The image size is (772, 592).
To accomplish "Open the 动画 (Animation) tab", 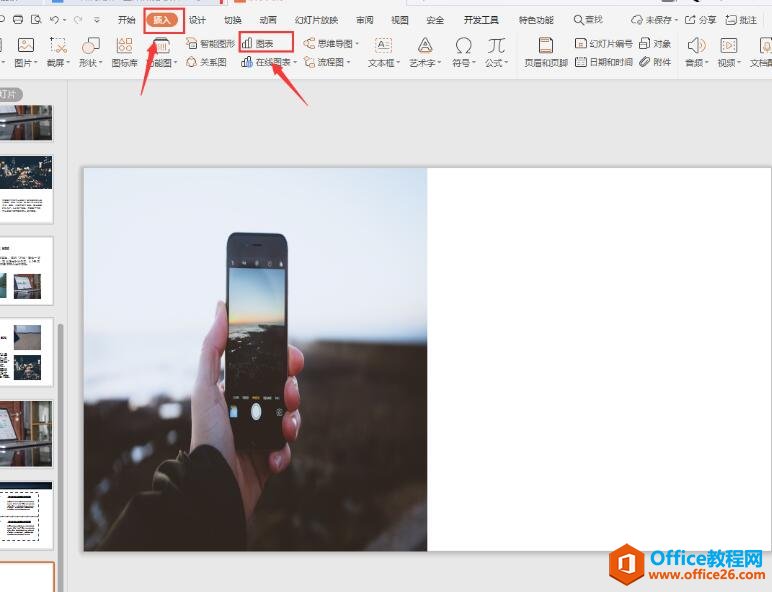I will pos(268,20).
